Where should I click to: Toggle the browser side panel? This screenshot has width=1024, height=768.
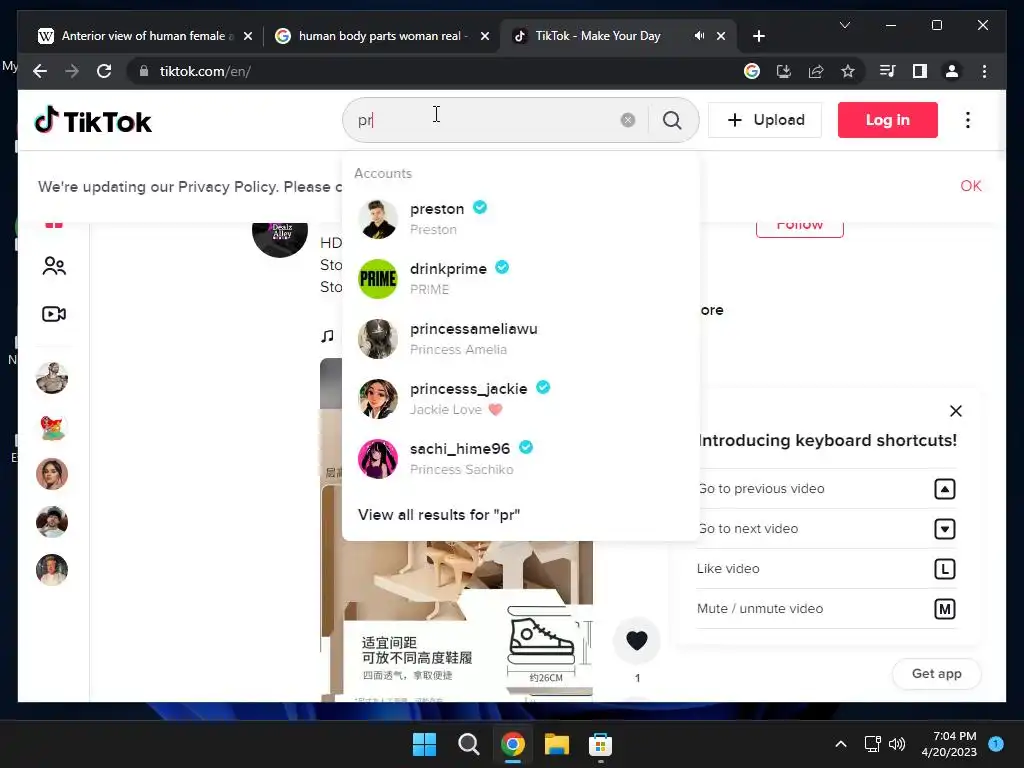tap(920, 71)
